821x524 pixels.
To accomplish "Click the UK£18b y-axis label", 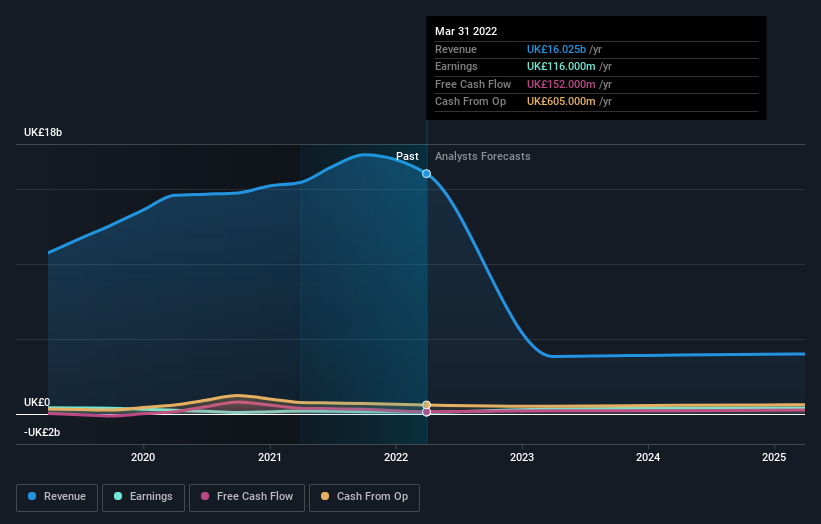I will (x=43, y=132).
